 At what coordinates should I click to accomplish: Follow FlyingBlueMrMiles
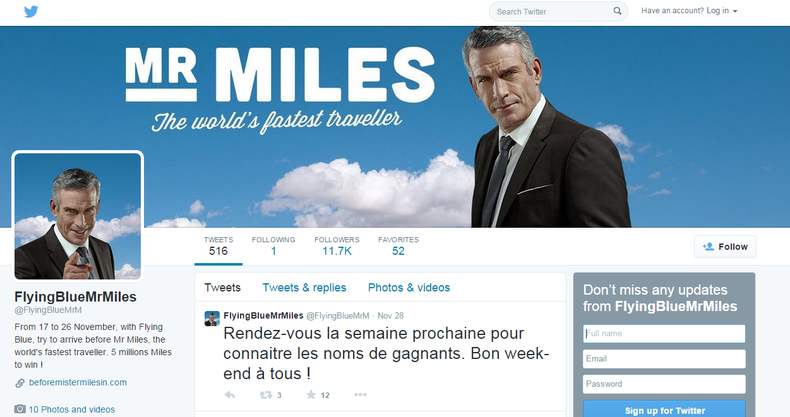point(725,247)
